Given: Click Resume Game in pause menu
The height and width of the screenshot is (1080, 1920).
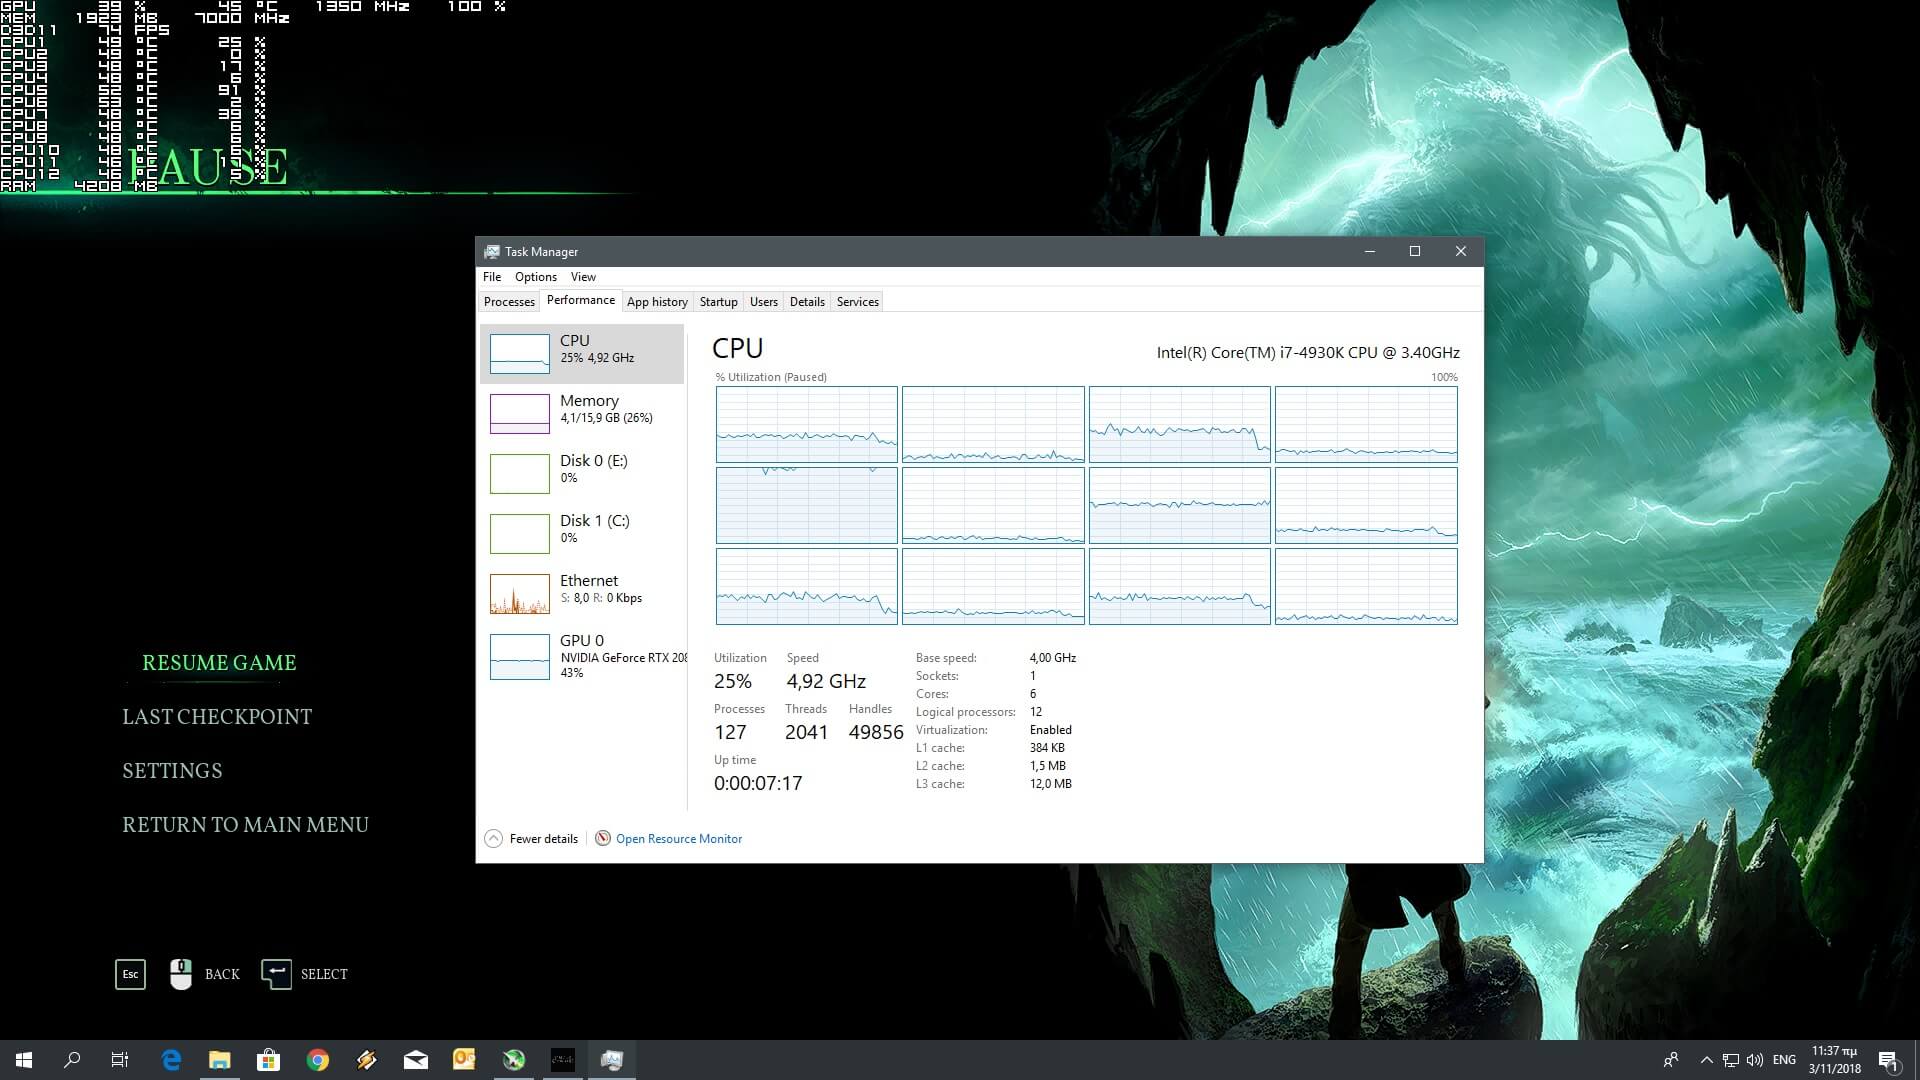Looking at the screenshot, I should (x=219, y=663).
